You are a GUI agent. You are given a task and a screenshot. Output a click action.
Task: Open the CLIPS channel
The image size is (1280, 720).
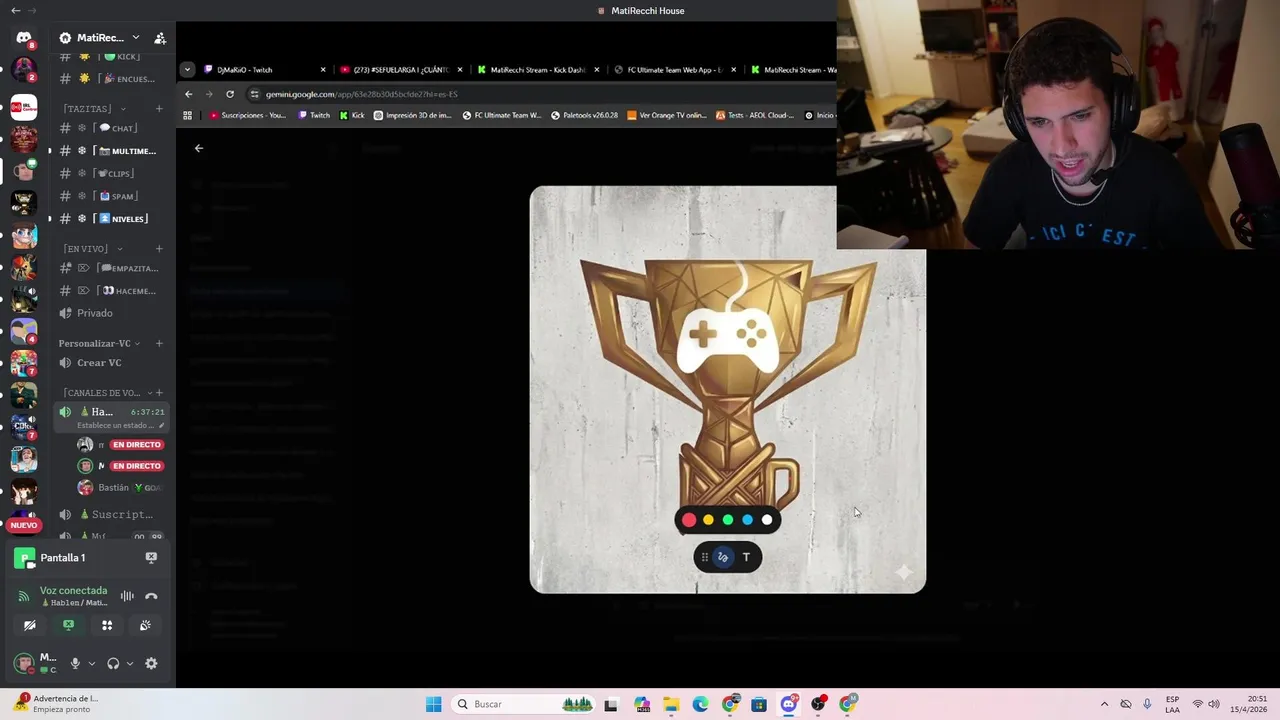110,174
